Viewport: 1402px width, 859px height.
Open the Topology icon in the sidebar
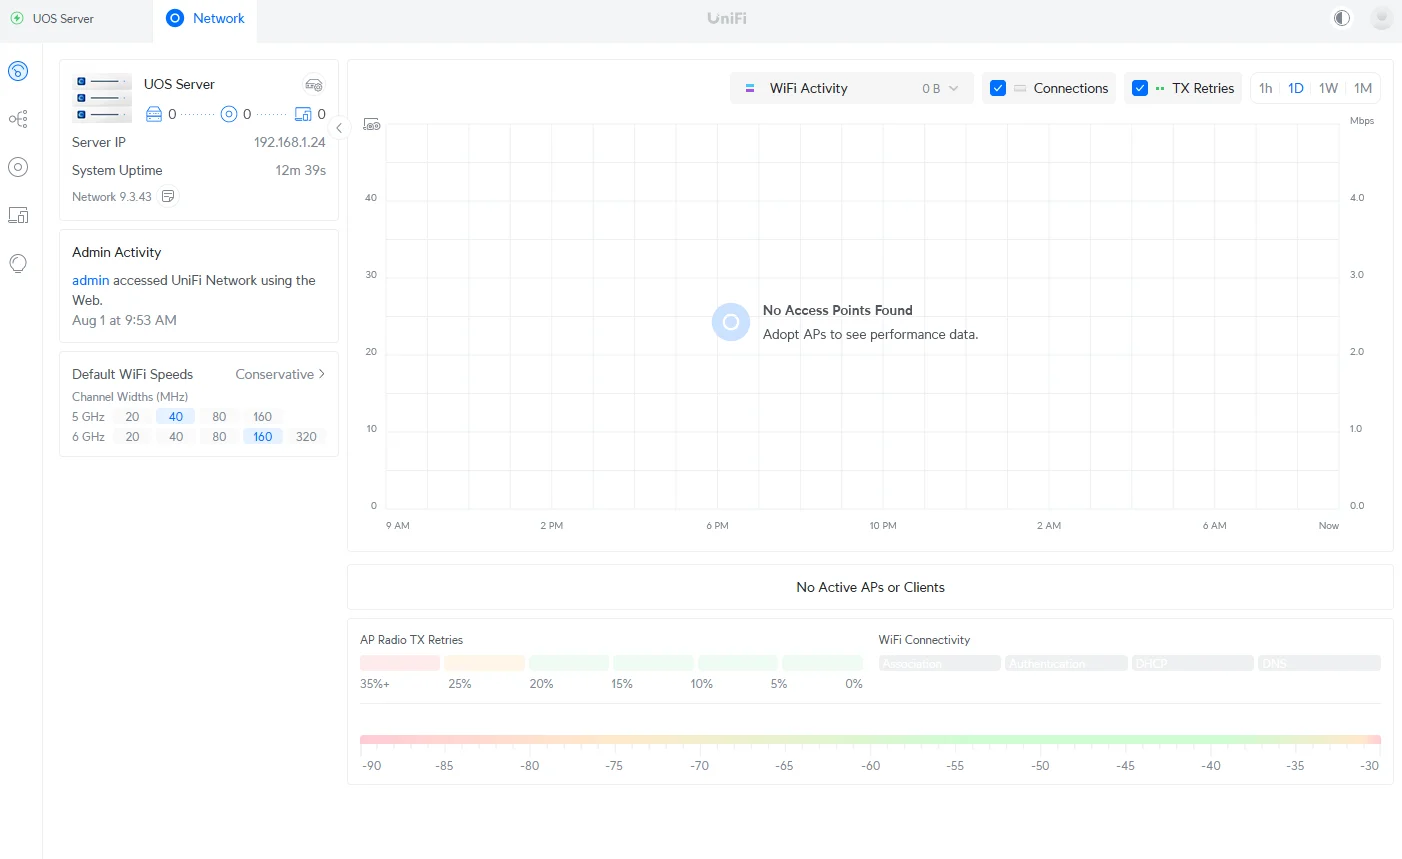click(18, 119)
